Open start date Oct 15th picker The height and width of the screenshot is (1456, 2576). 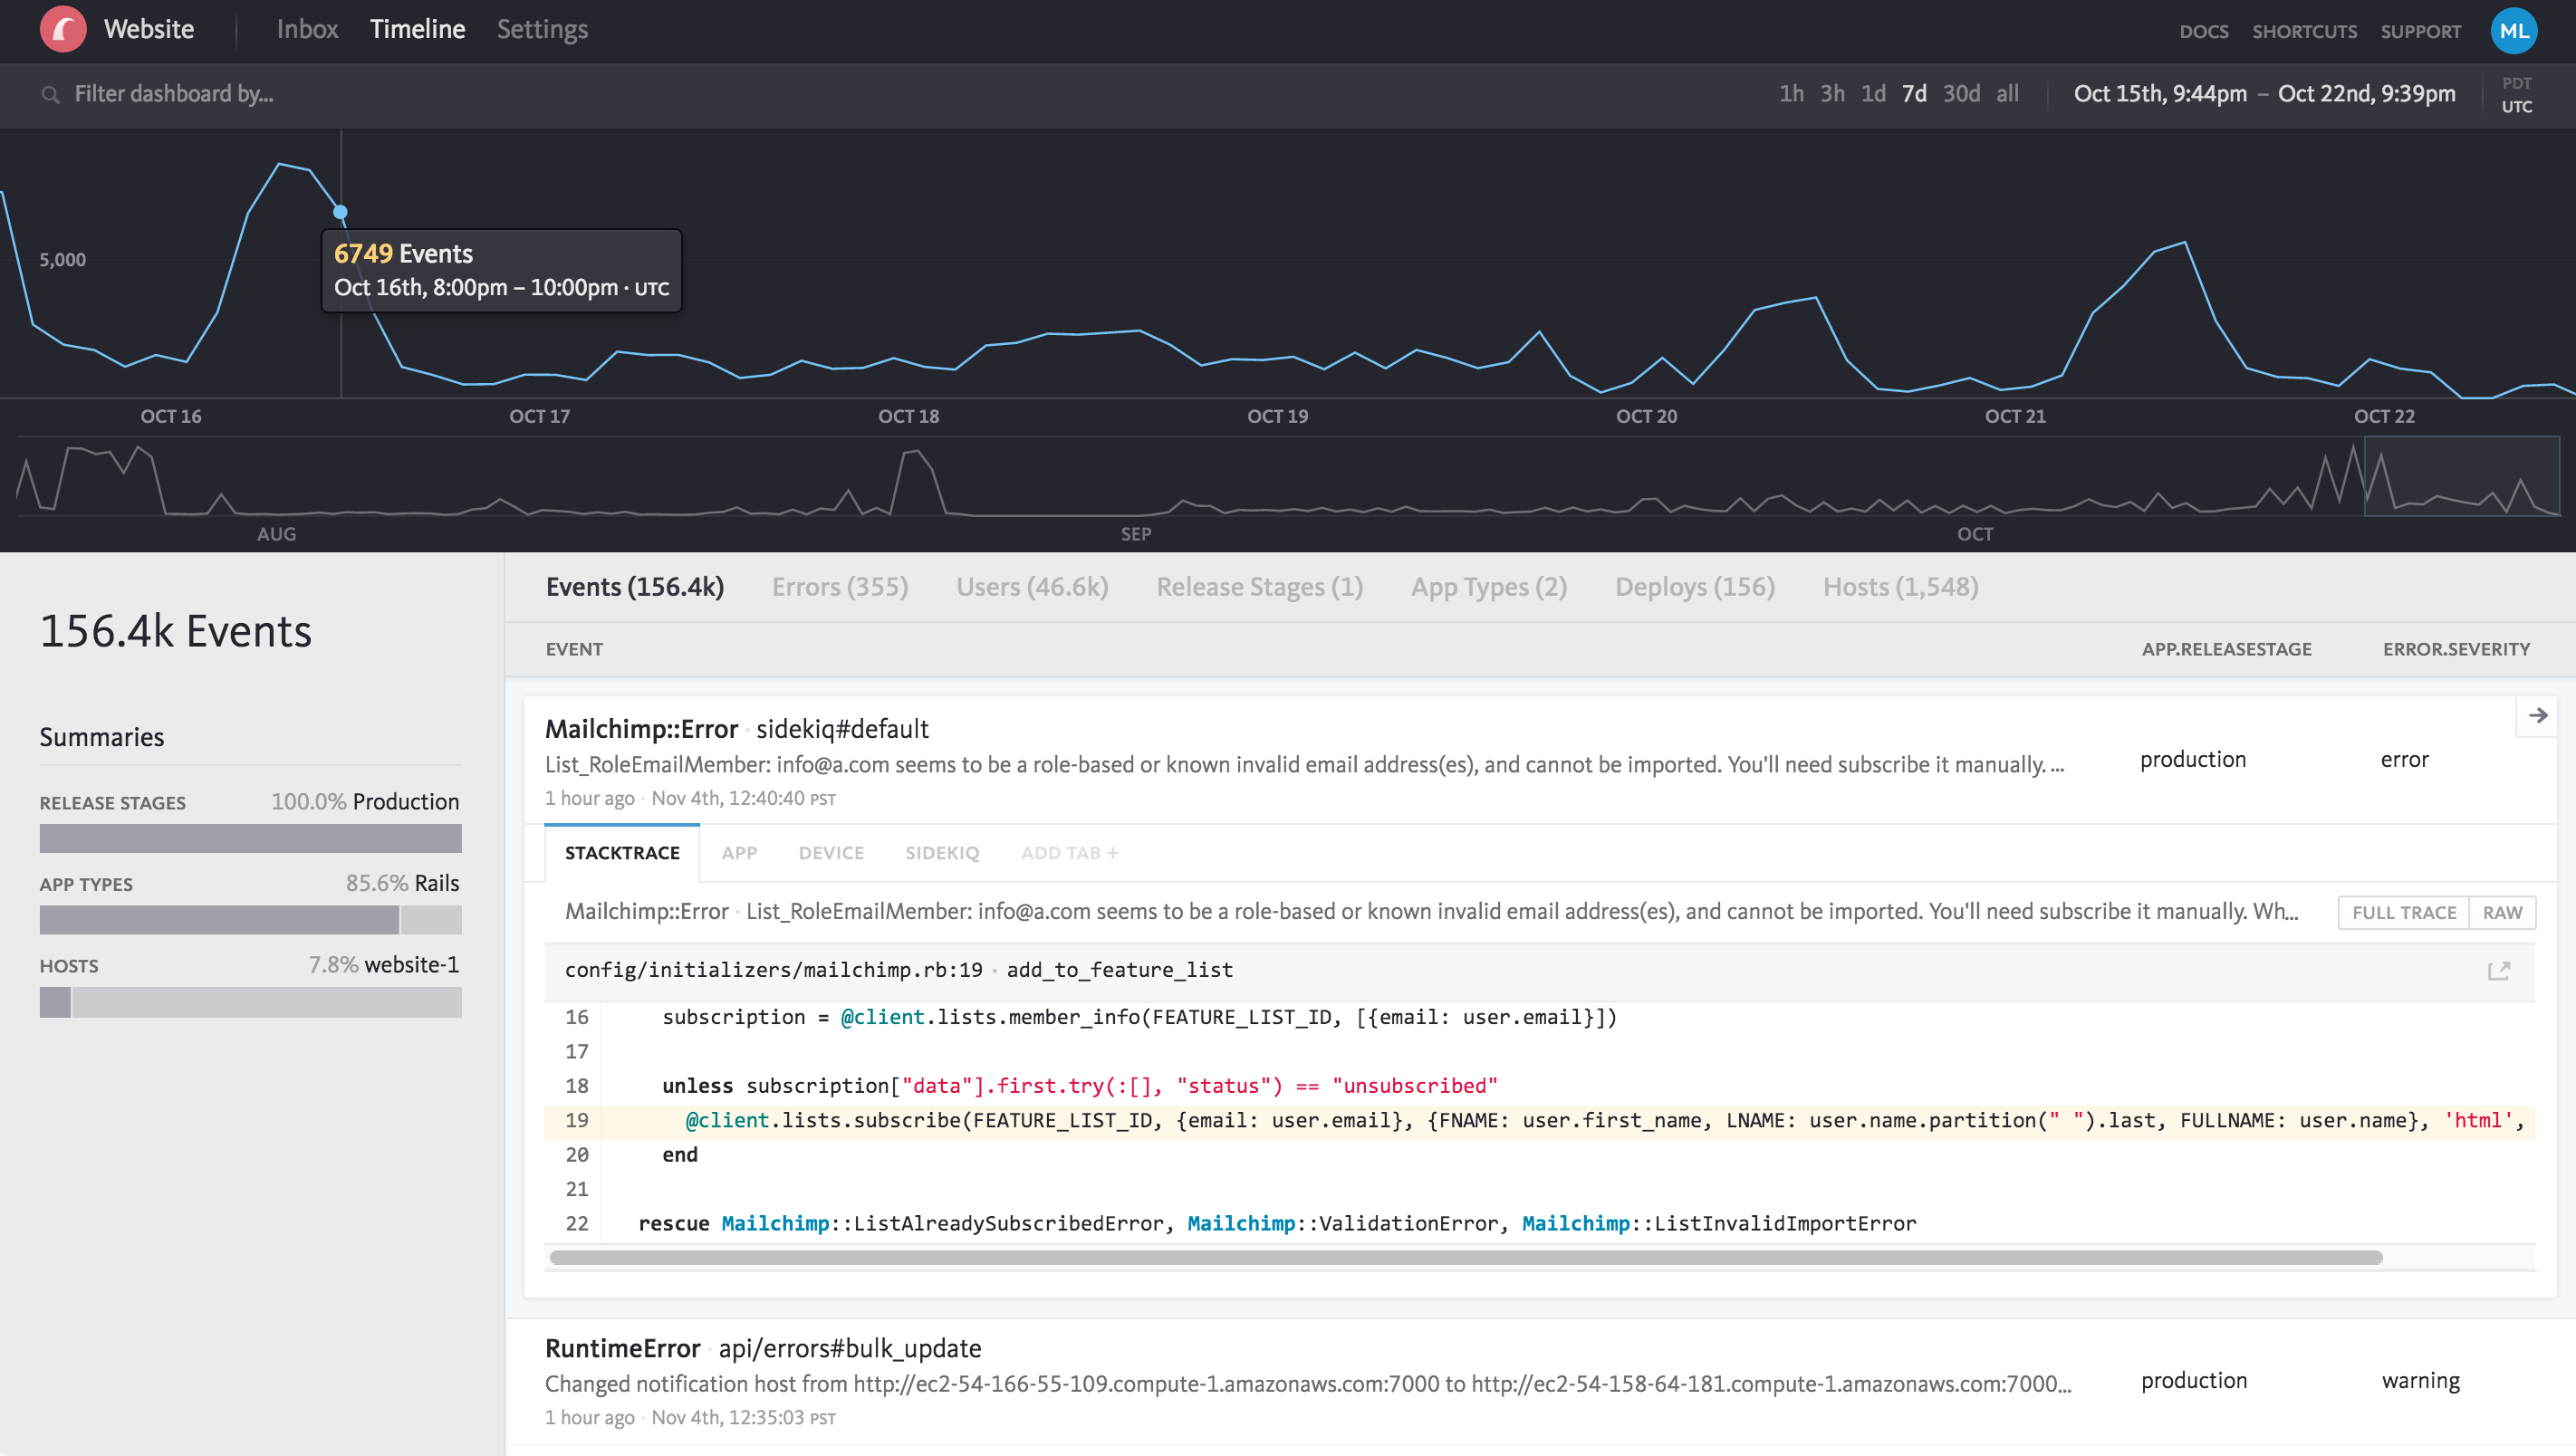click(x=2160, y=93)
